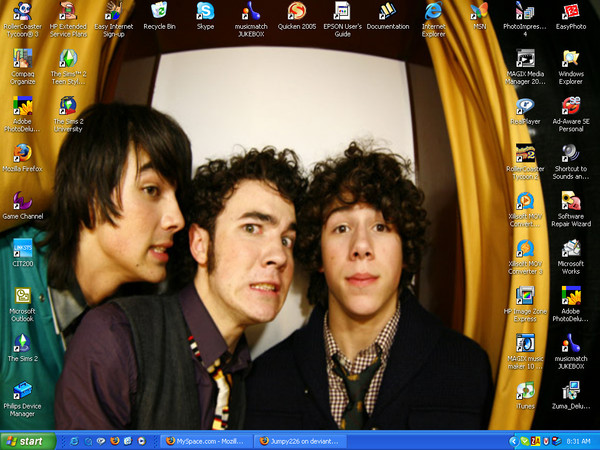Launch Internet Explorer from Quick Launch

tap(74, 441)
